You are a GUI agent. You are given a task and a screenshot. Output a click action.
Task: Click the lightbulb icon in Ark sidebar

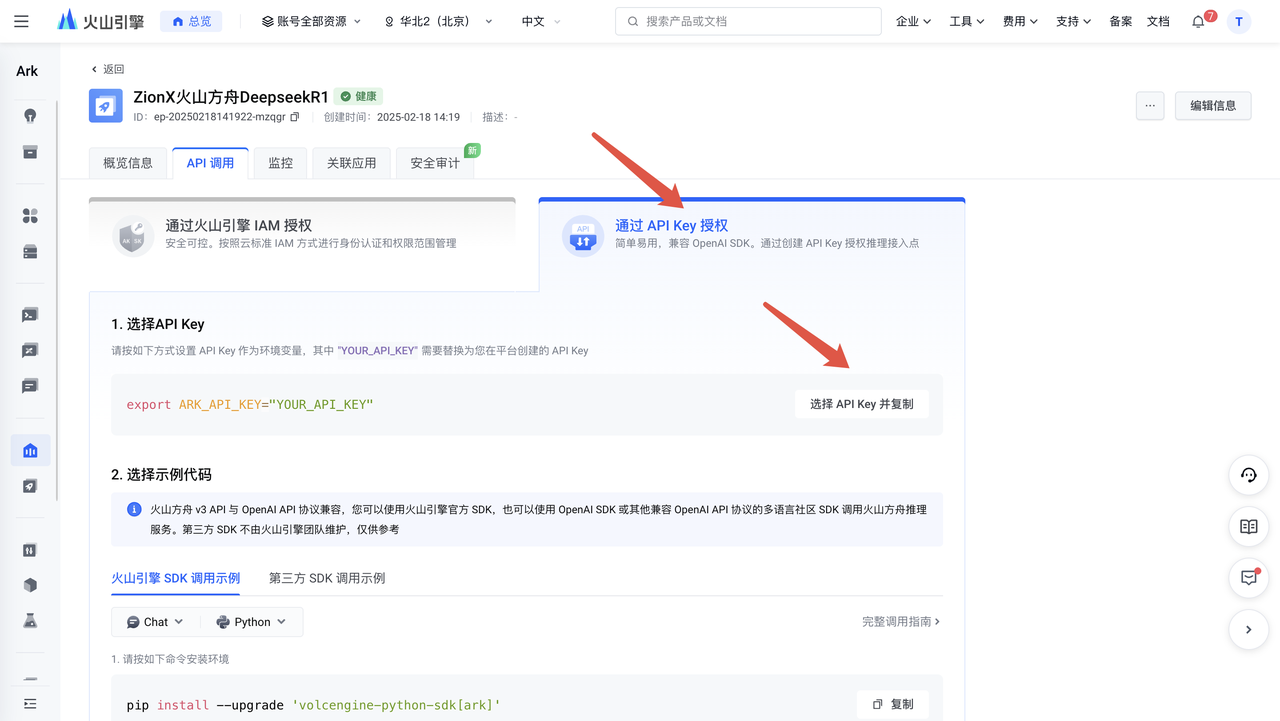pos(30,115)
